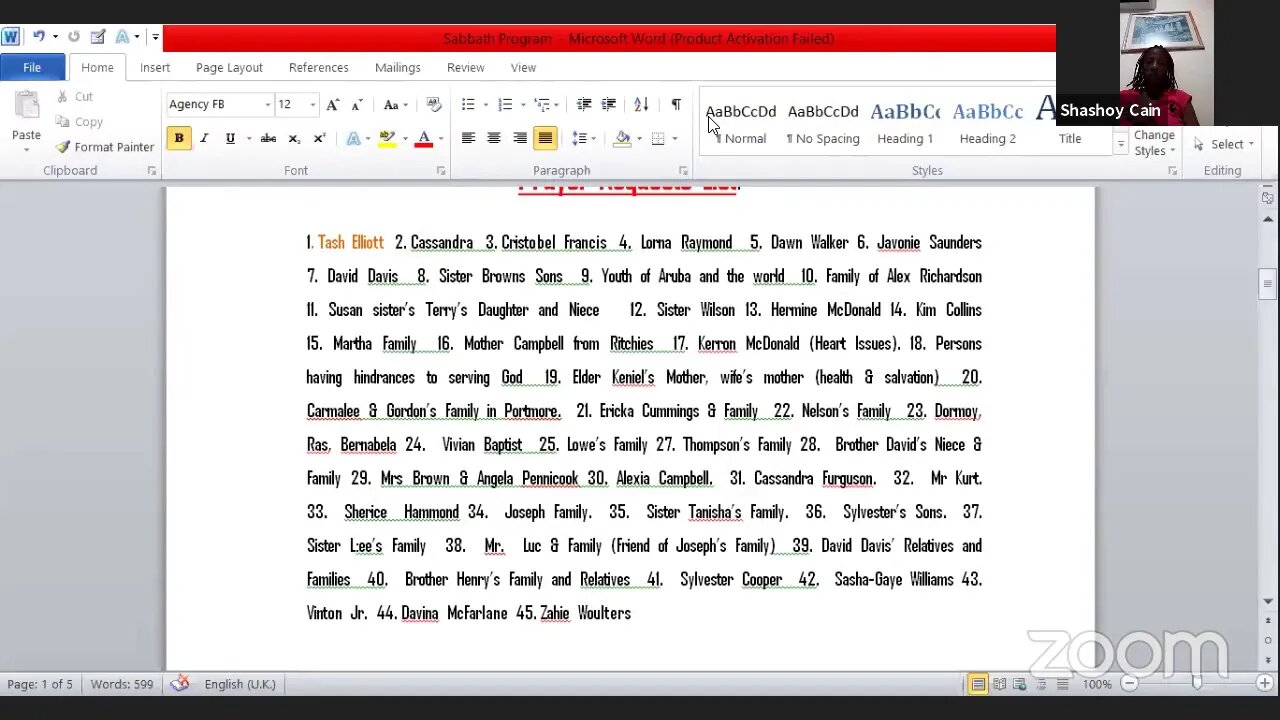Expand Font dialog launcher
This screenshot has width=1280, height=720.
[x=441, y=171]
